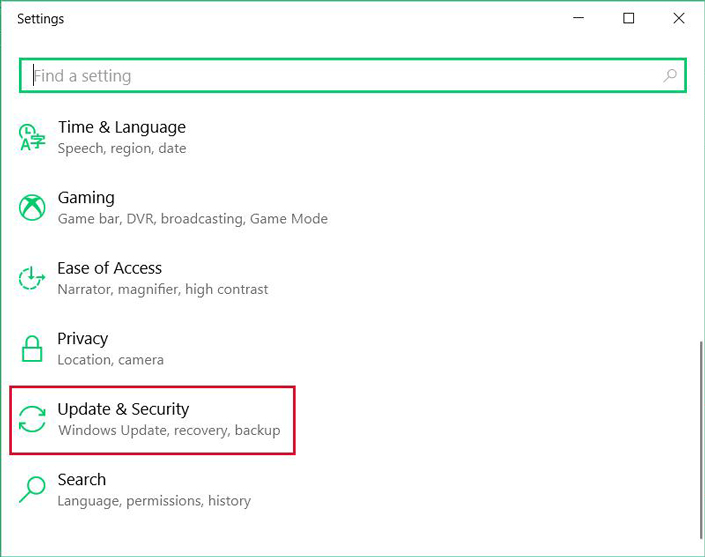705x557 pixels.
Task: Open Update & Security settings
Action: 152,420
